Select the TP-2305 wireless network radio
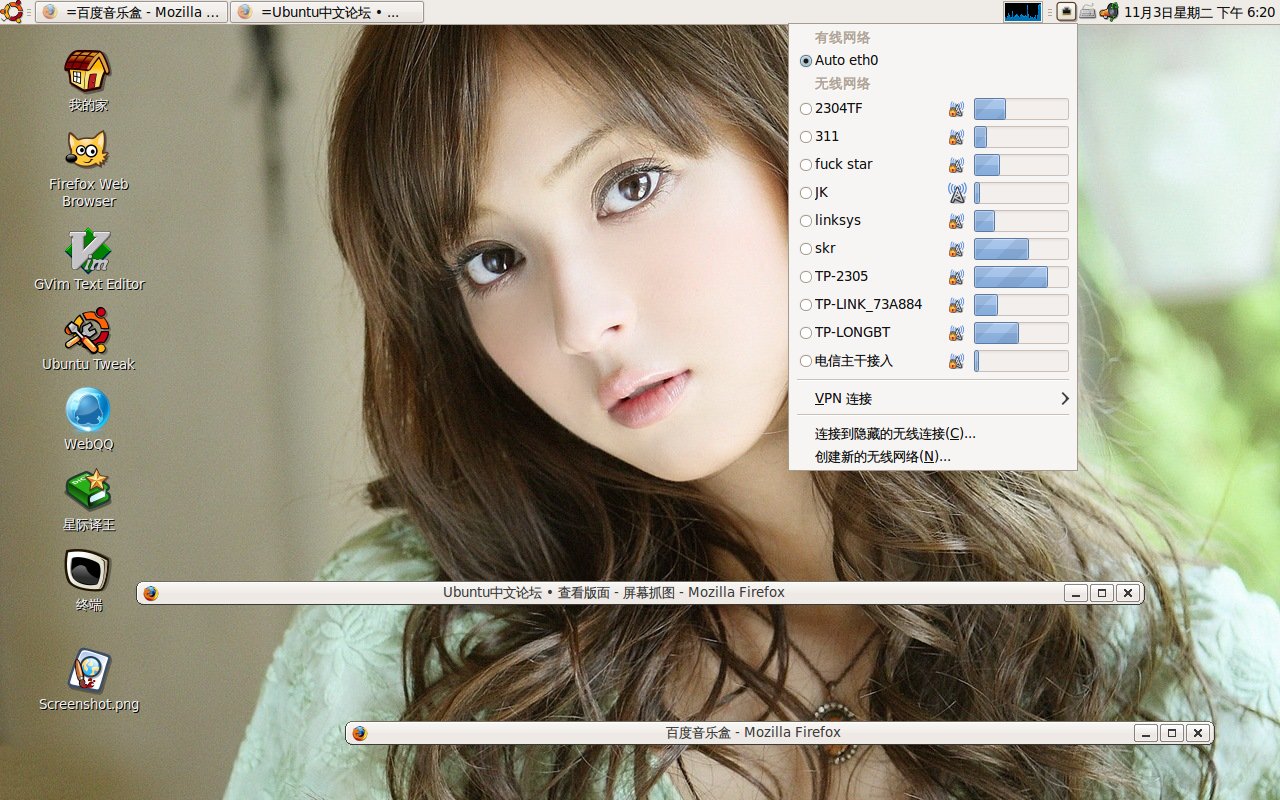Viewport: 1280px width, 800px height. pyautogui.click(x=806, y=277)
